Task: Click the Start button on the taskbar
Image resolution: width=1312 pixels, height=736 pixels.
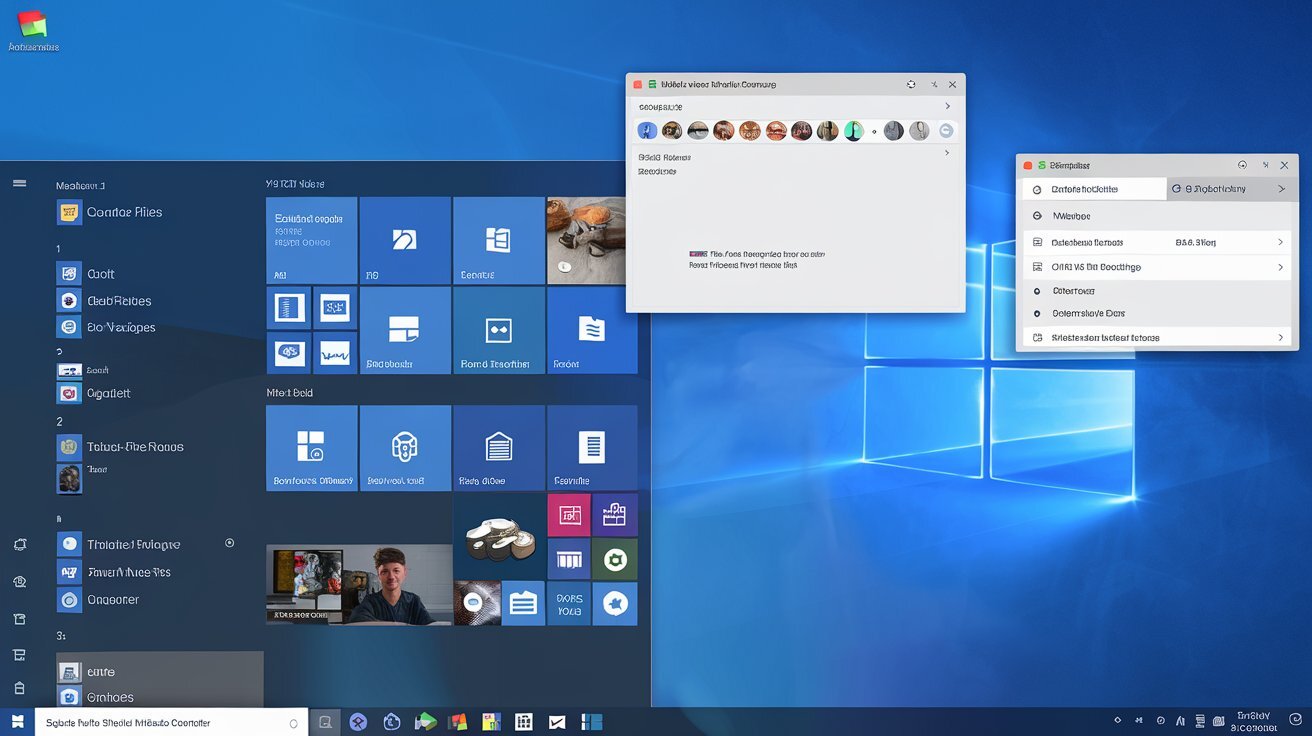Action: 17,722
